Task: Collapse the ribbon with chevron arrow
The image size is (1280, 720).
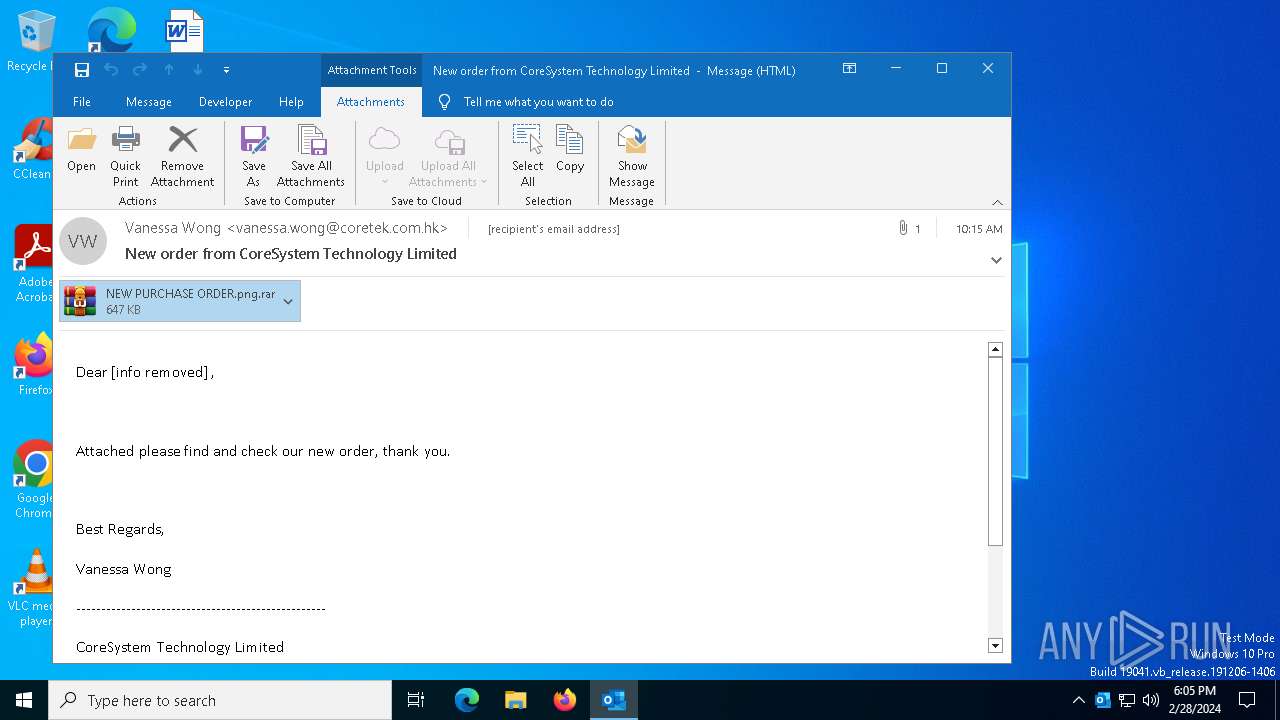Action: click(x=997, y=202)
